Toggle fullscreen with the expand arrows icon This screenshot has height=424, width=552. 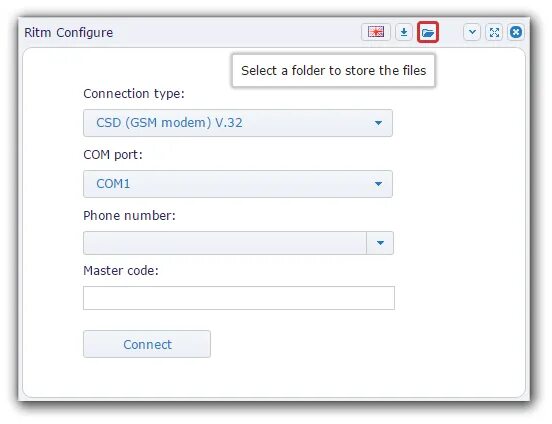click(494, 32)
